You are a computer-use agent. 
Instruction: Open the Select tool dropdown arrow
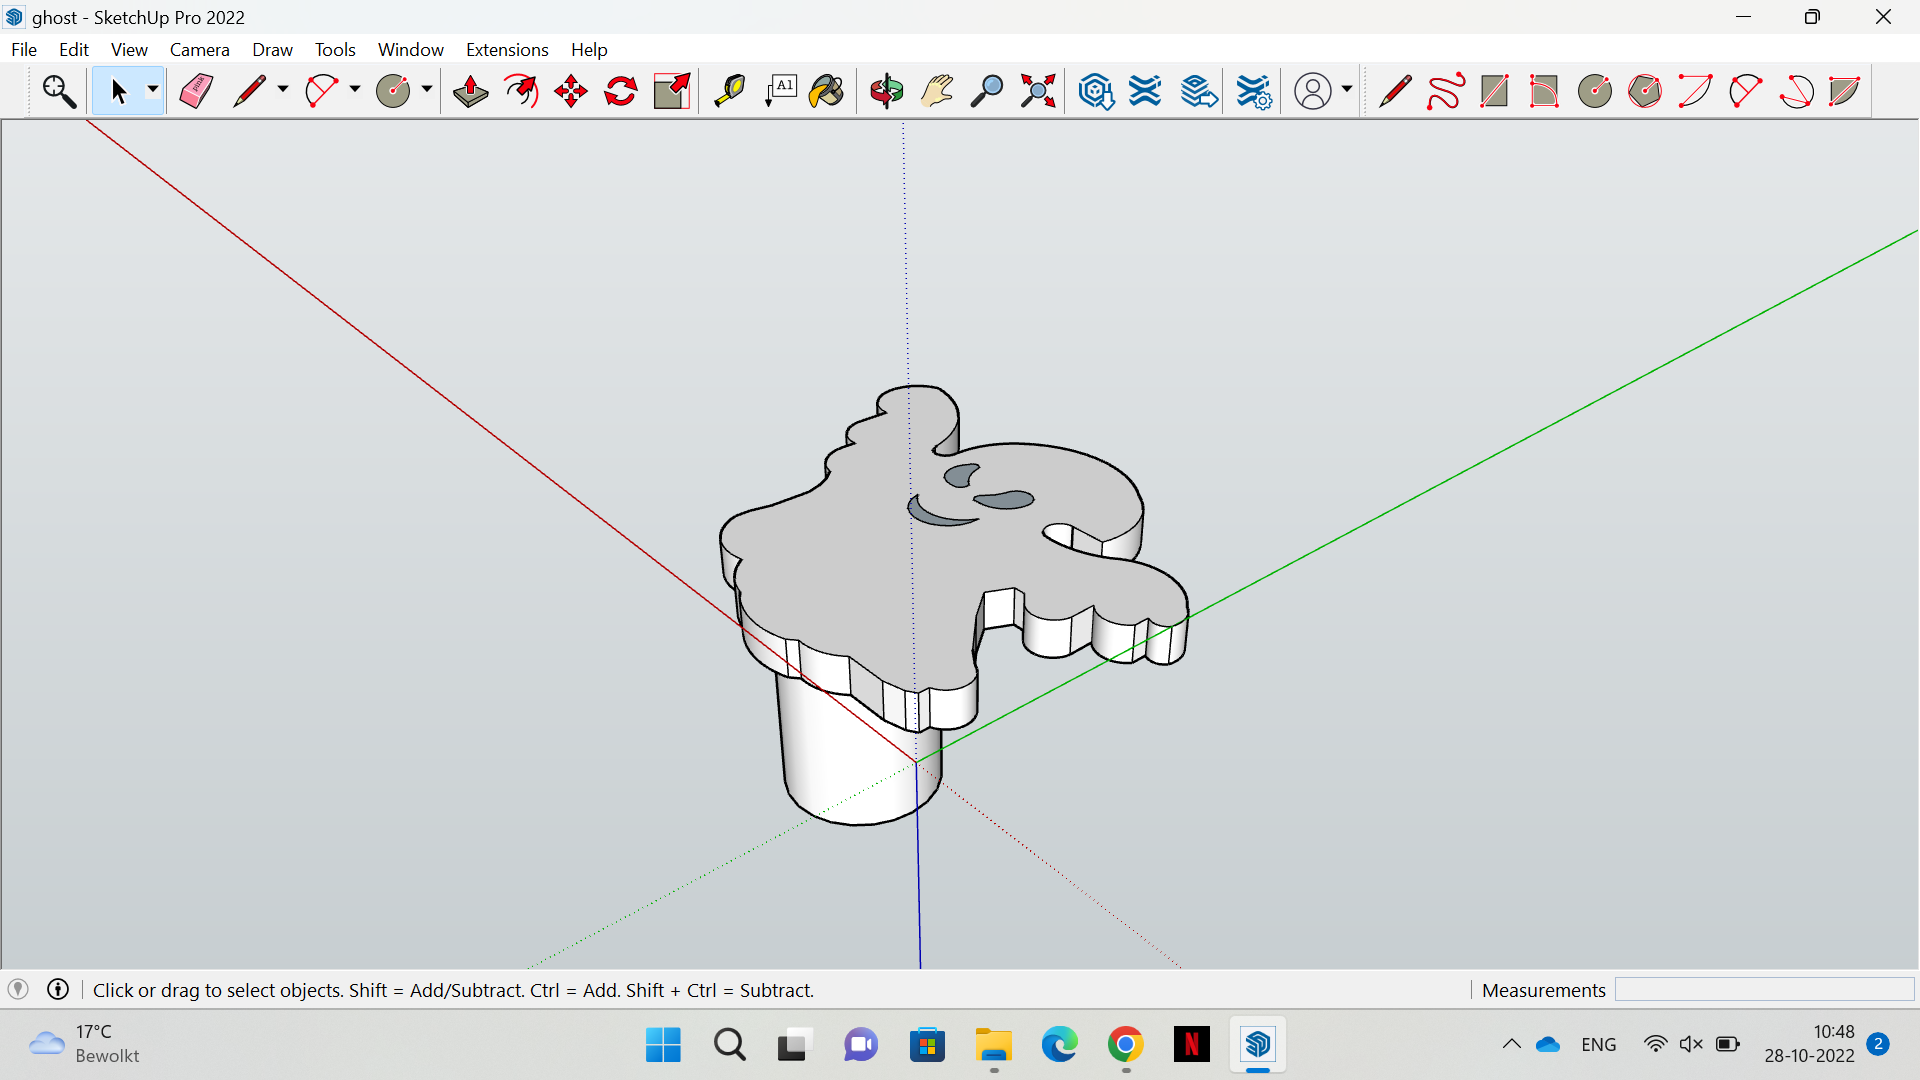click(x=152, y=91)
